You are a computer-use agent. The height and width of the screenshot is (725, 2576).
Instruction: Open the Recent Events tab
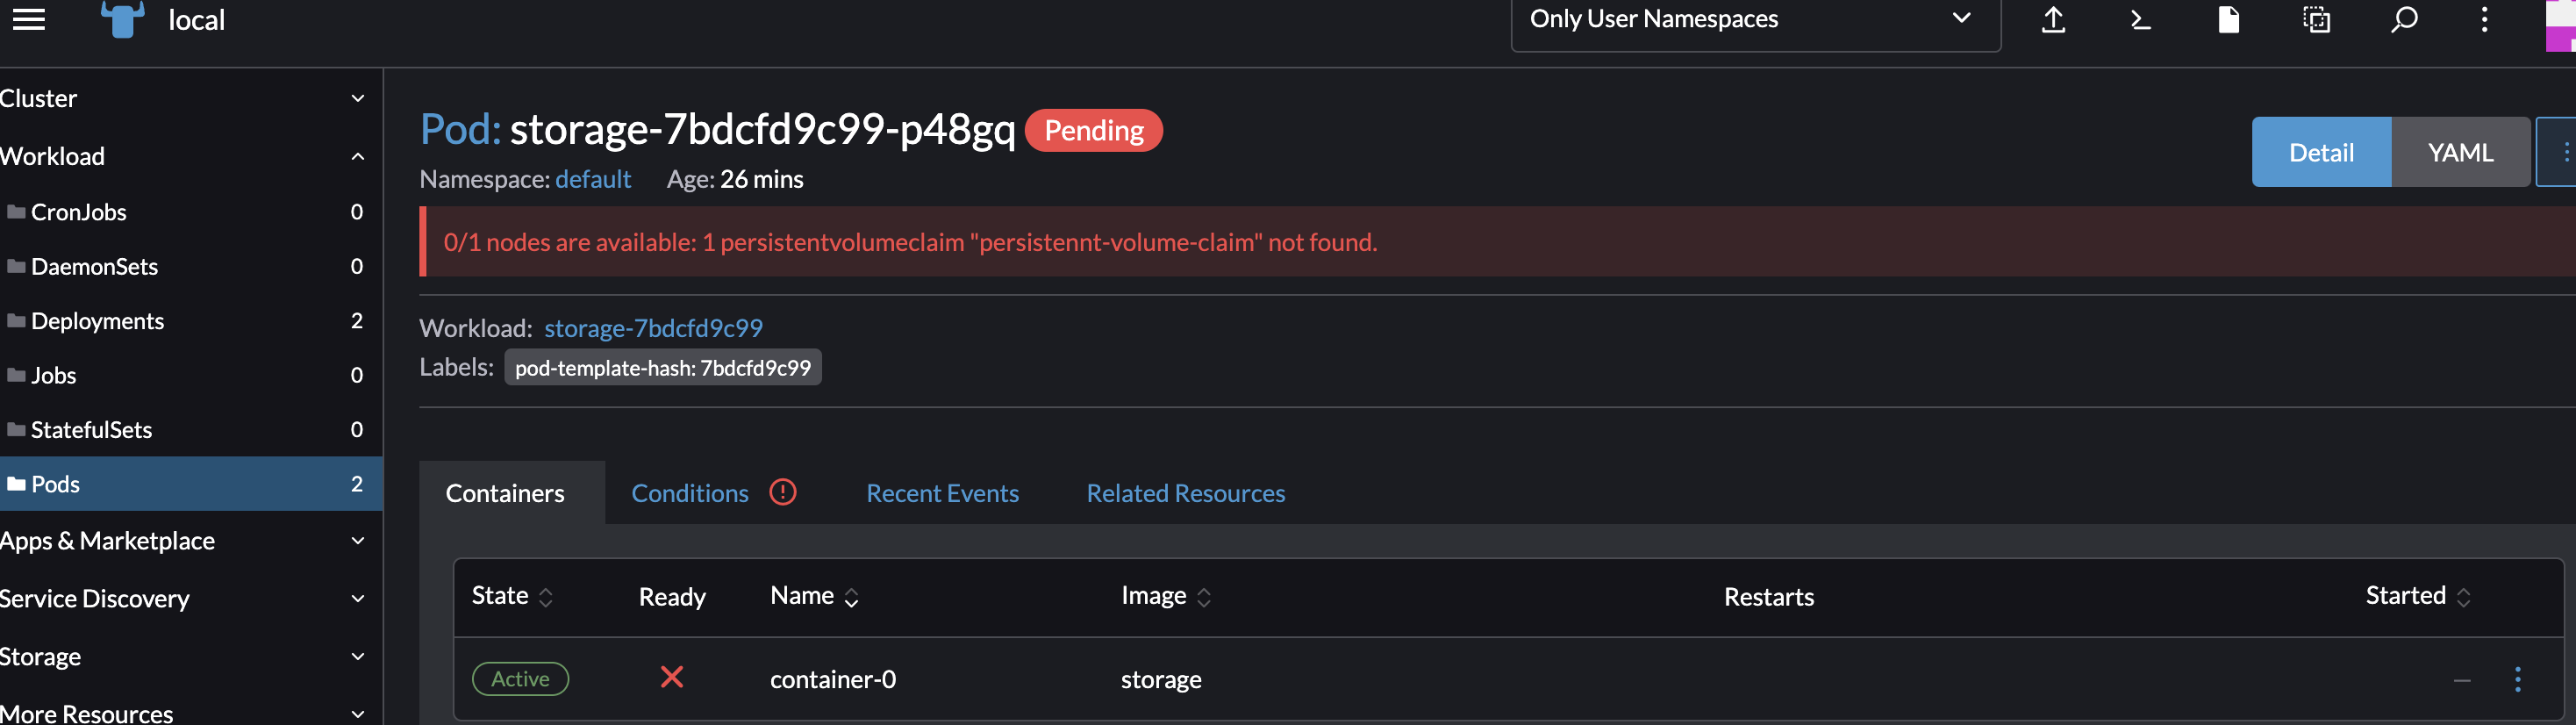(942, 493)
